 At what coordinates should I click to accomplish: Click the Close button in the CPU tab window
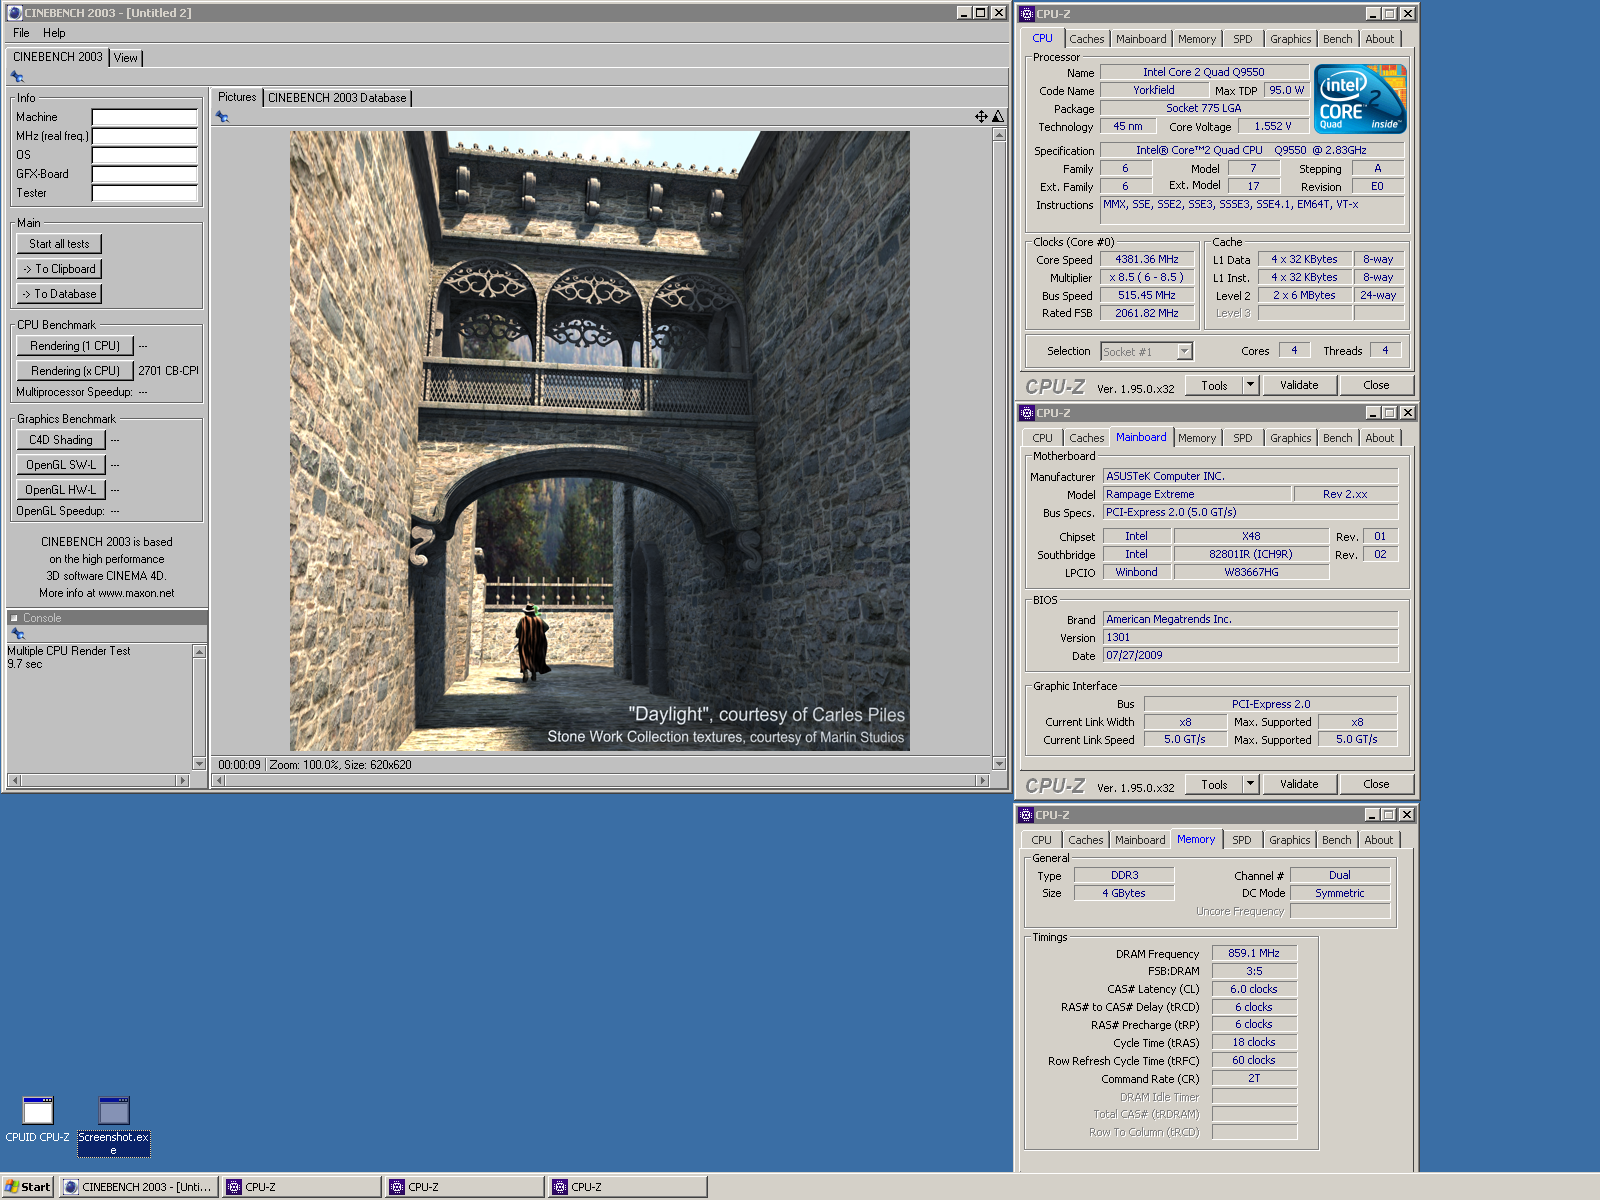tap(1376, 385)
